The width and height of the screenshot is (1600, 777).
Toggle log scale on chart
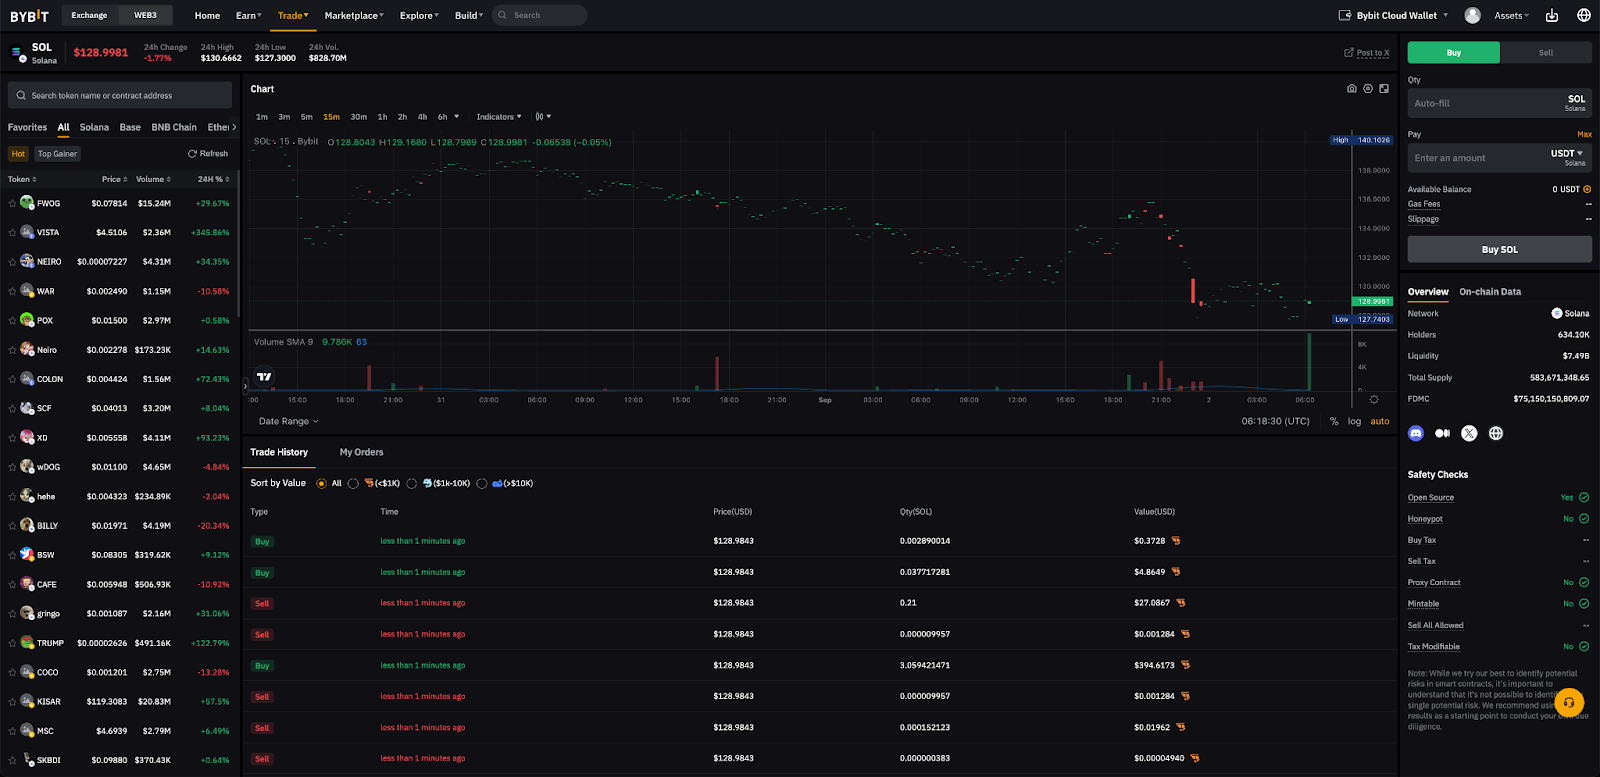(x=1354, y=422)
